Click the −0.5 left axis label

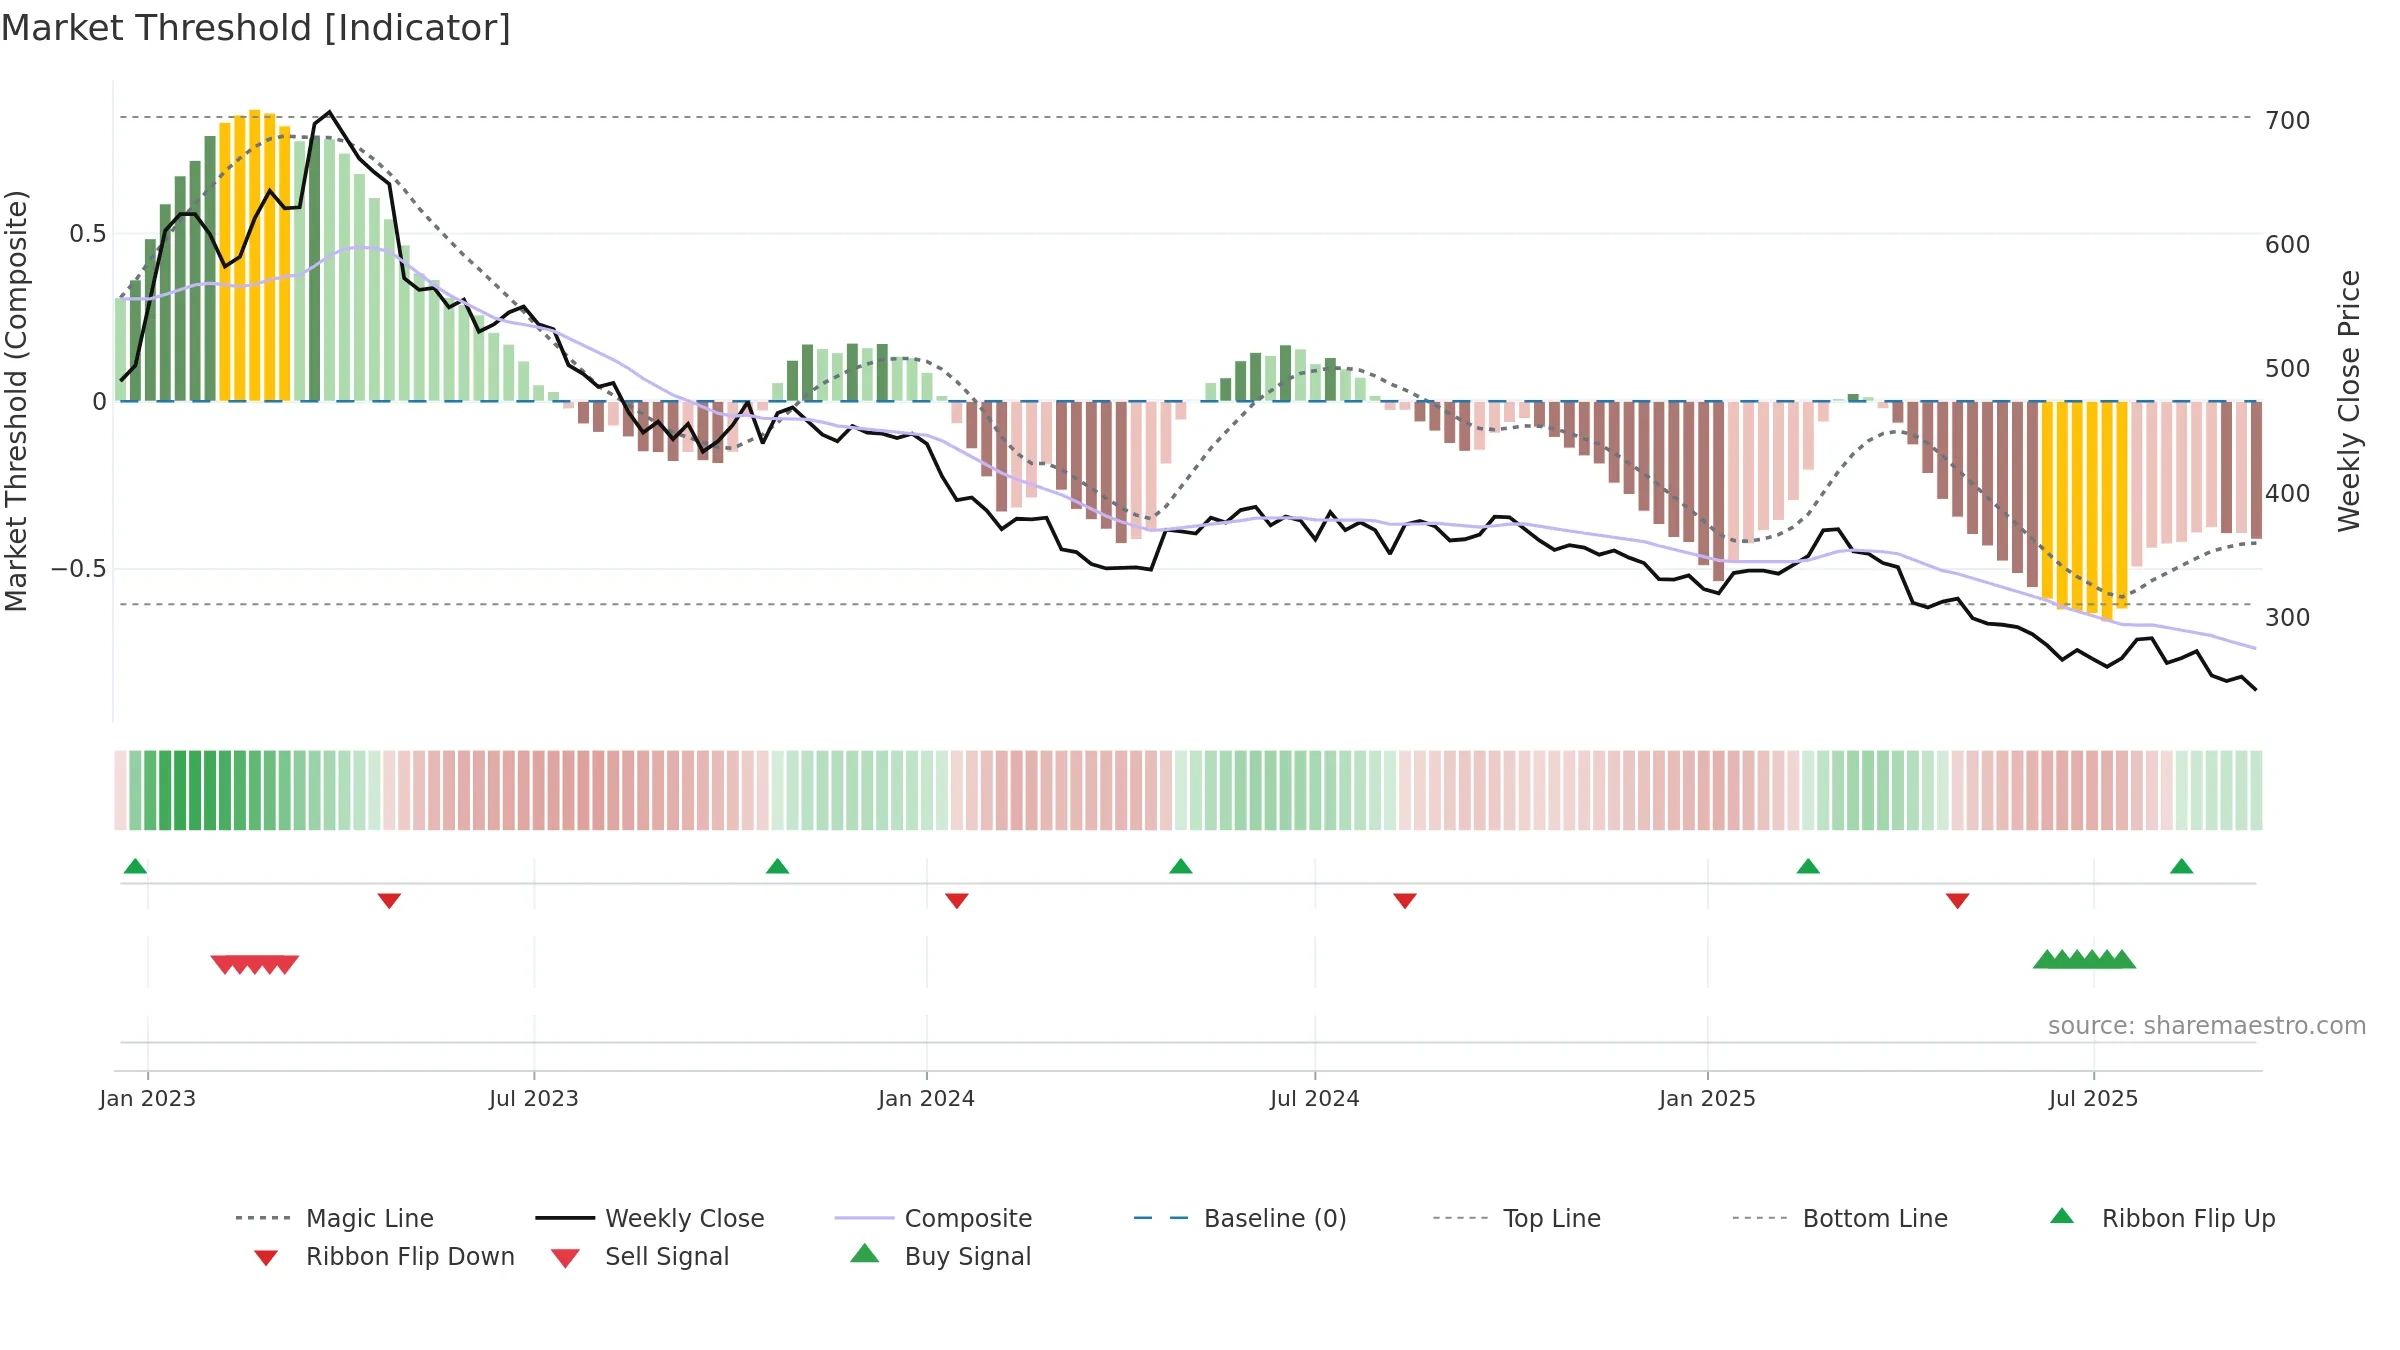(78, 569)
